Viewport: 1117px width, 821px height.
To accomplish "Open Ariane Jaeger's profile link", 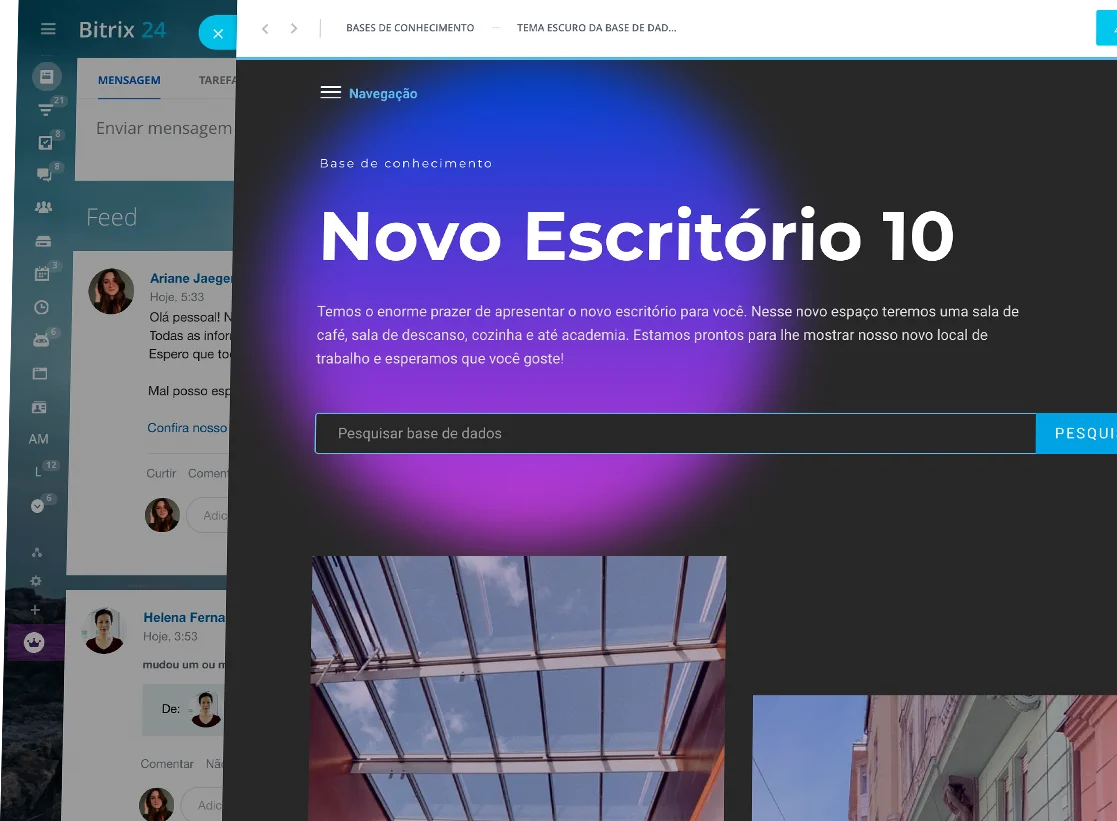I will click(x=190, y=279).
